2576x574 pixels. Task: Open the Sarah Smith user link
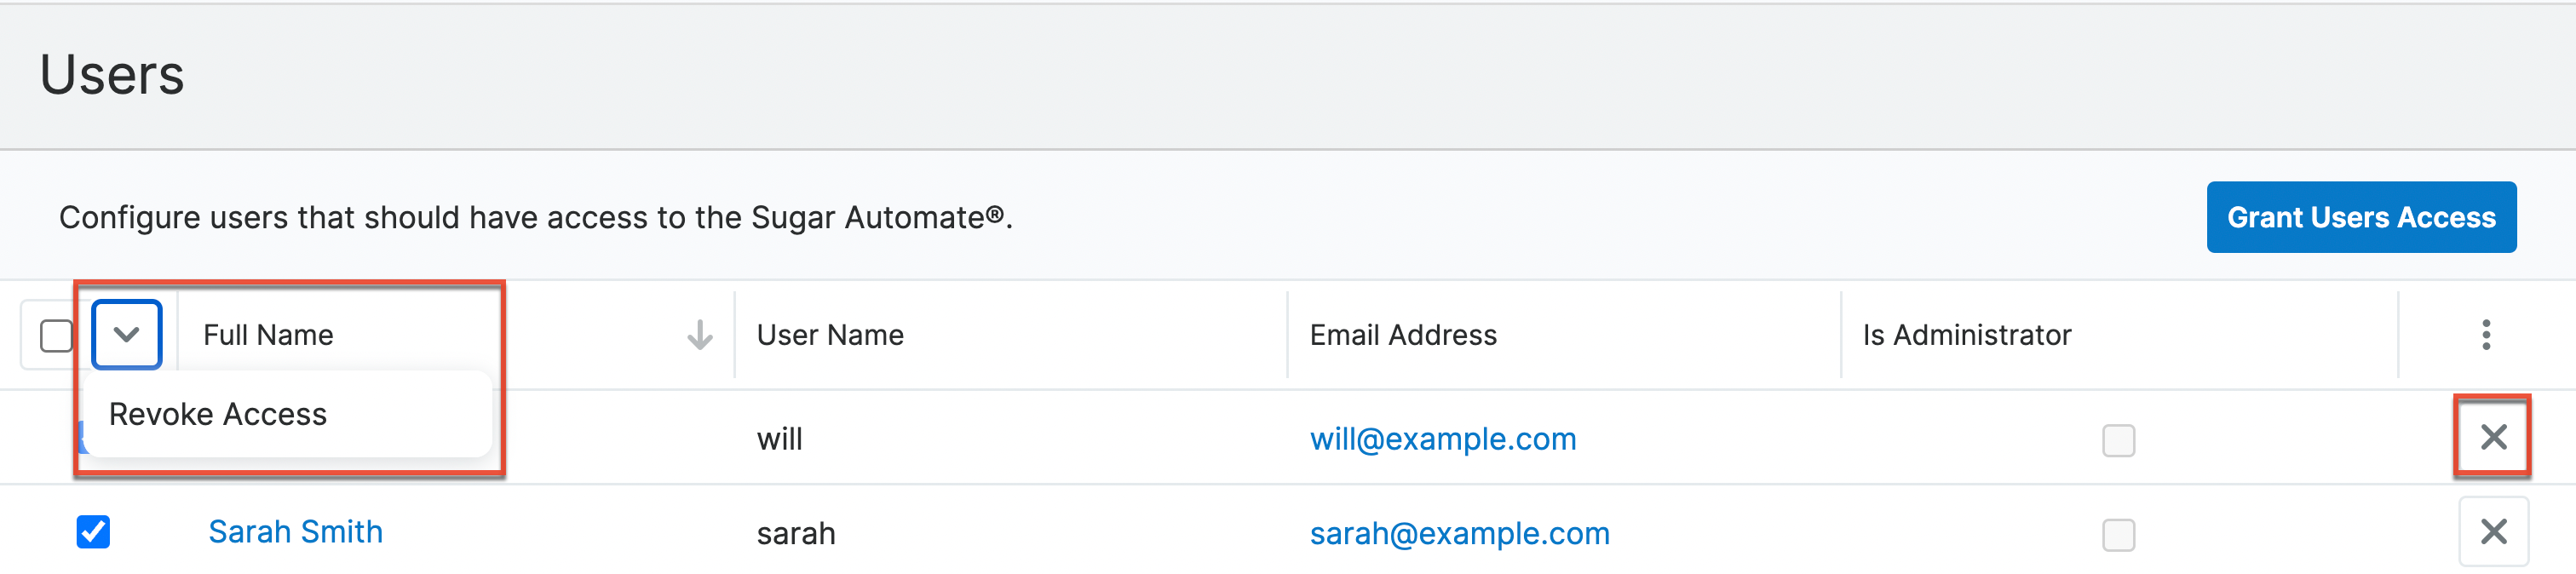click(x=295, y=532)
